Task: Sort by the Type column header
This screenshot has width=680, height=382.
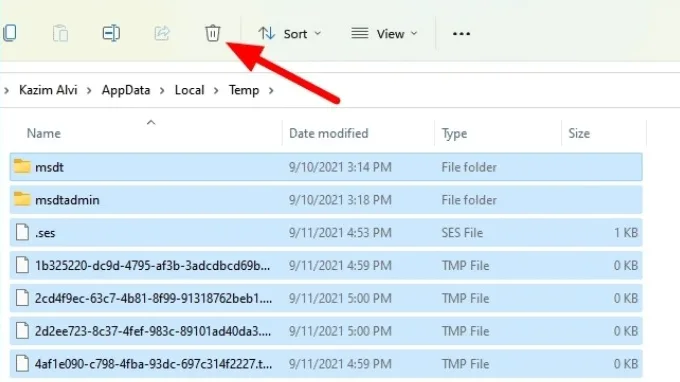Action: click(454, 134)
